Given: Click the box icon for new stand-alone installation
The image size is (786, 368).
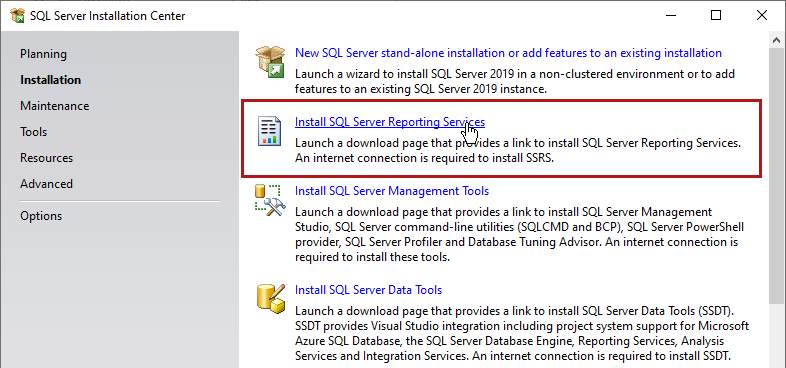Looking at the screenshot, I should (x=271, y=62).
